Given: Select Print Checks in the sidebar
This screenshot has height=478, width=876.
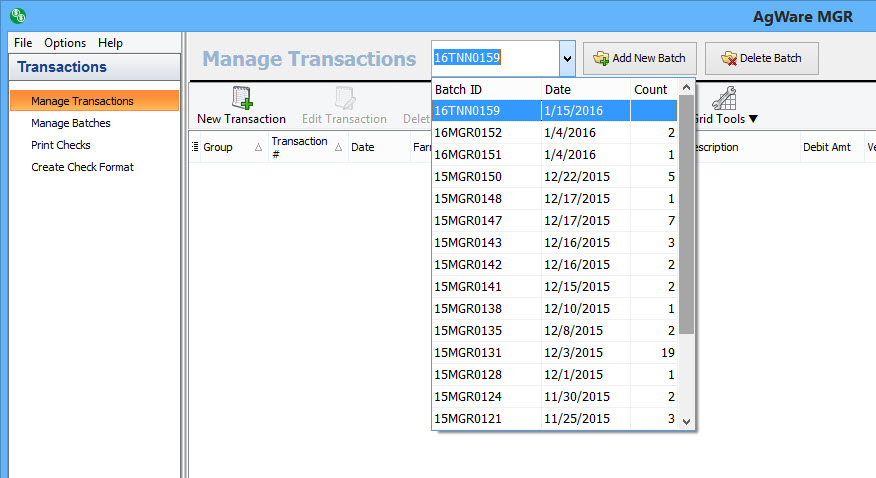Looking at the screenshot, I should [x=60, y=145].
